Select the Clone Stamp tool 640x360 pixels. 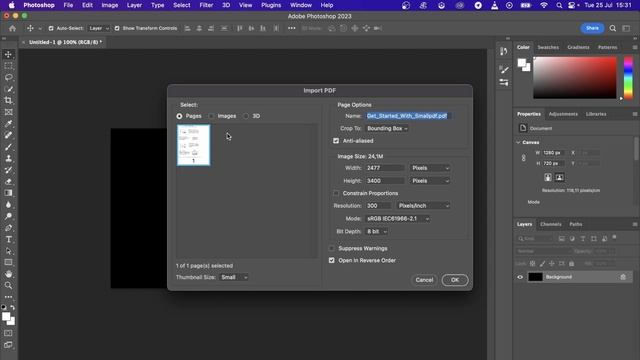(8, 158)
